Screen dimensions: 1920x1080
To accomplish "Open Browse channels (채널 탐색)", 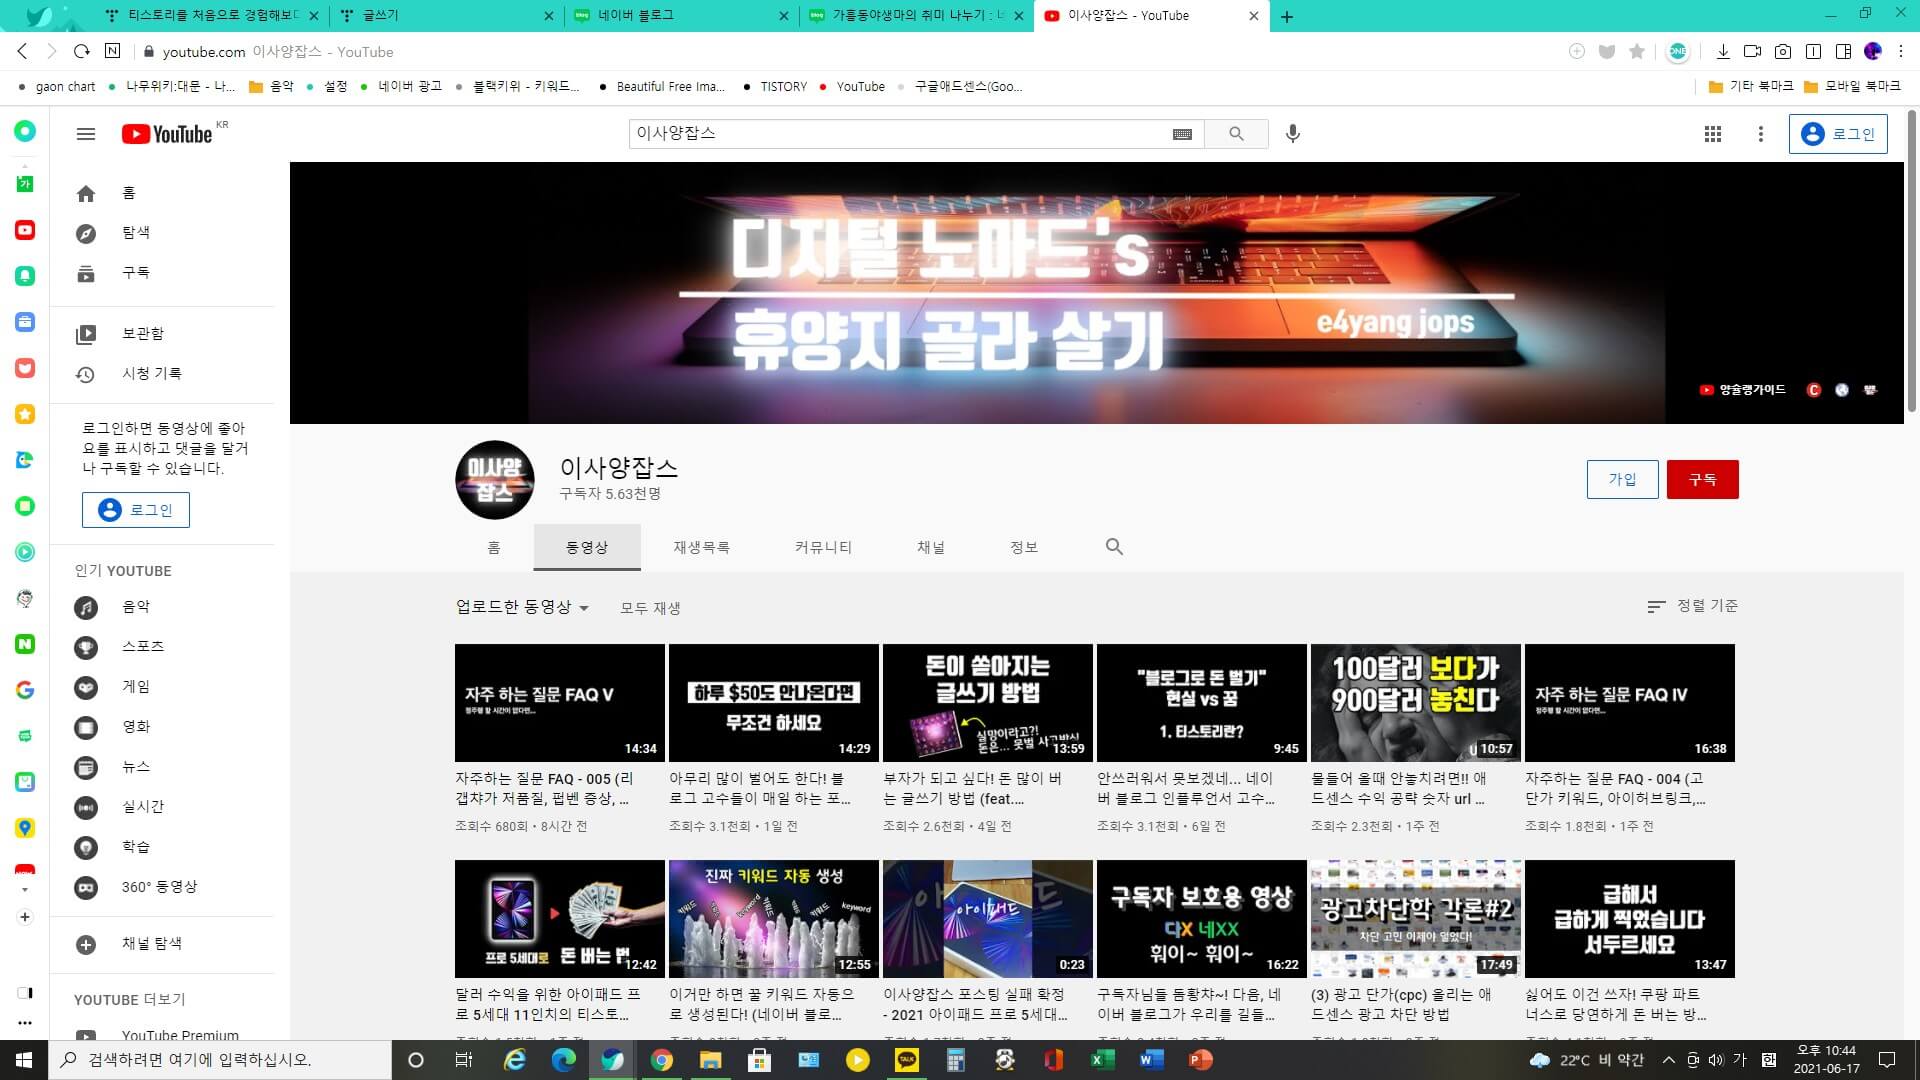I will tap(162, 944).
